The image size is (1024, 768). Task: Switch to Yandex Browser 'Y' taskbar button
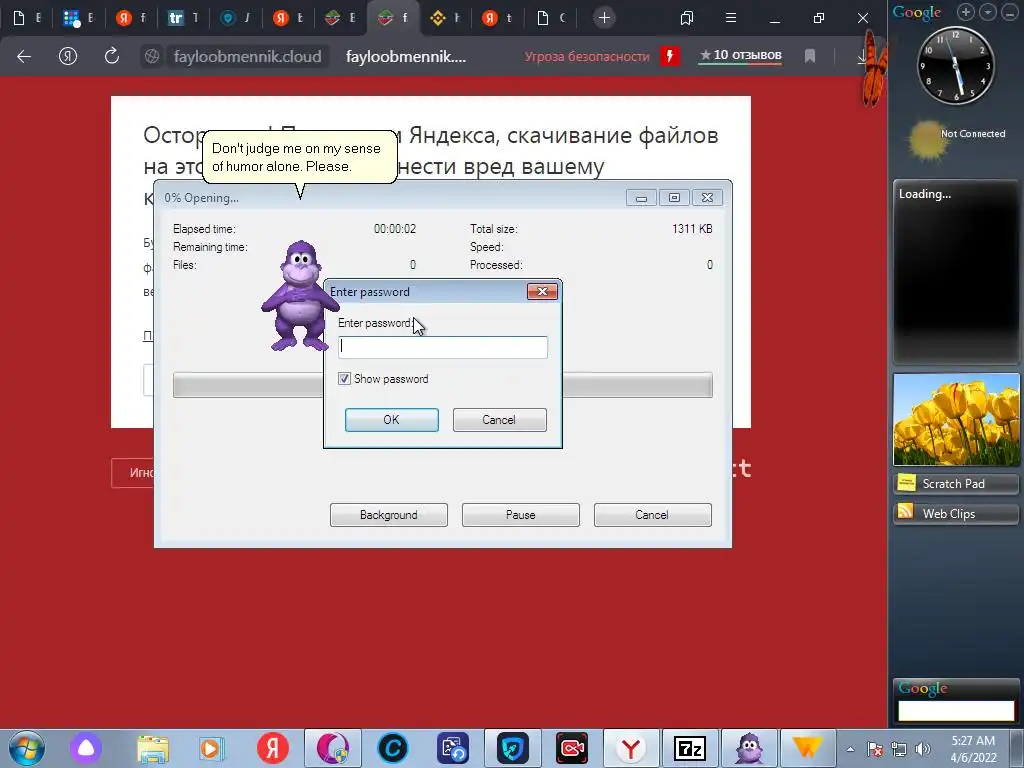[631, 748]
